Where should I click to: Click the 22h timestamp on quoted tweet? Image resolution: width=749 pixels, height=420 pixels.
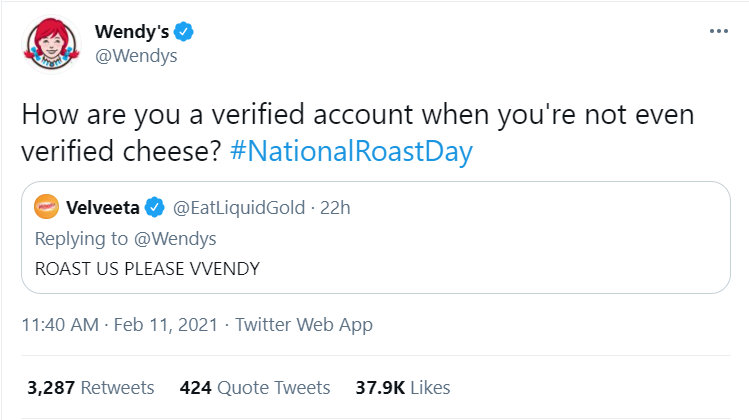point(335,208)
